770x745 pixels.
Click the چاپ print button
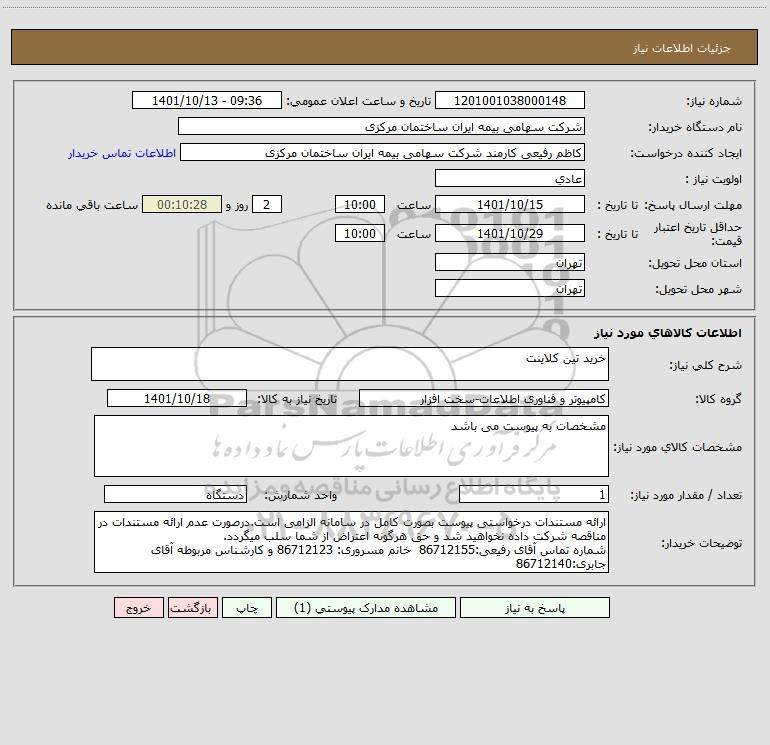point(247,608)
